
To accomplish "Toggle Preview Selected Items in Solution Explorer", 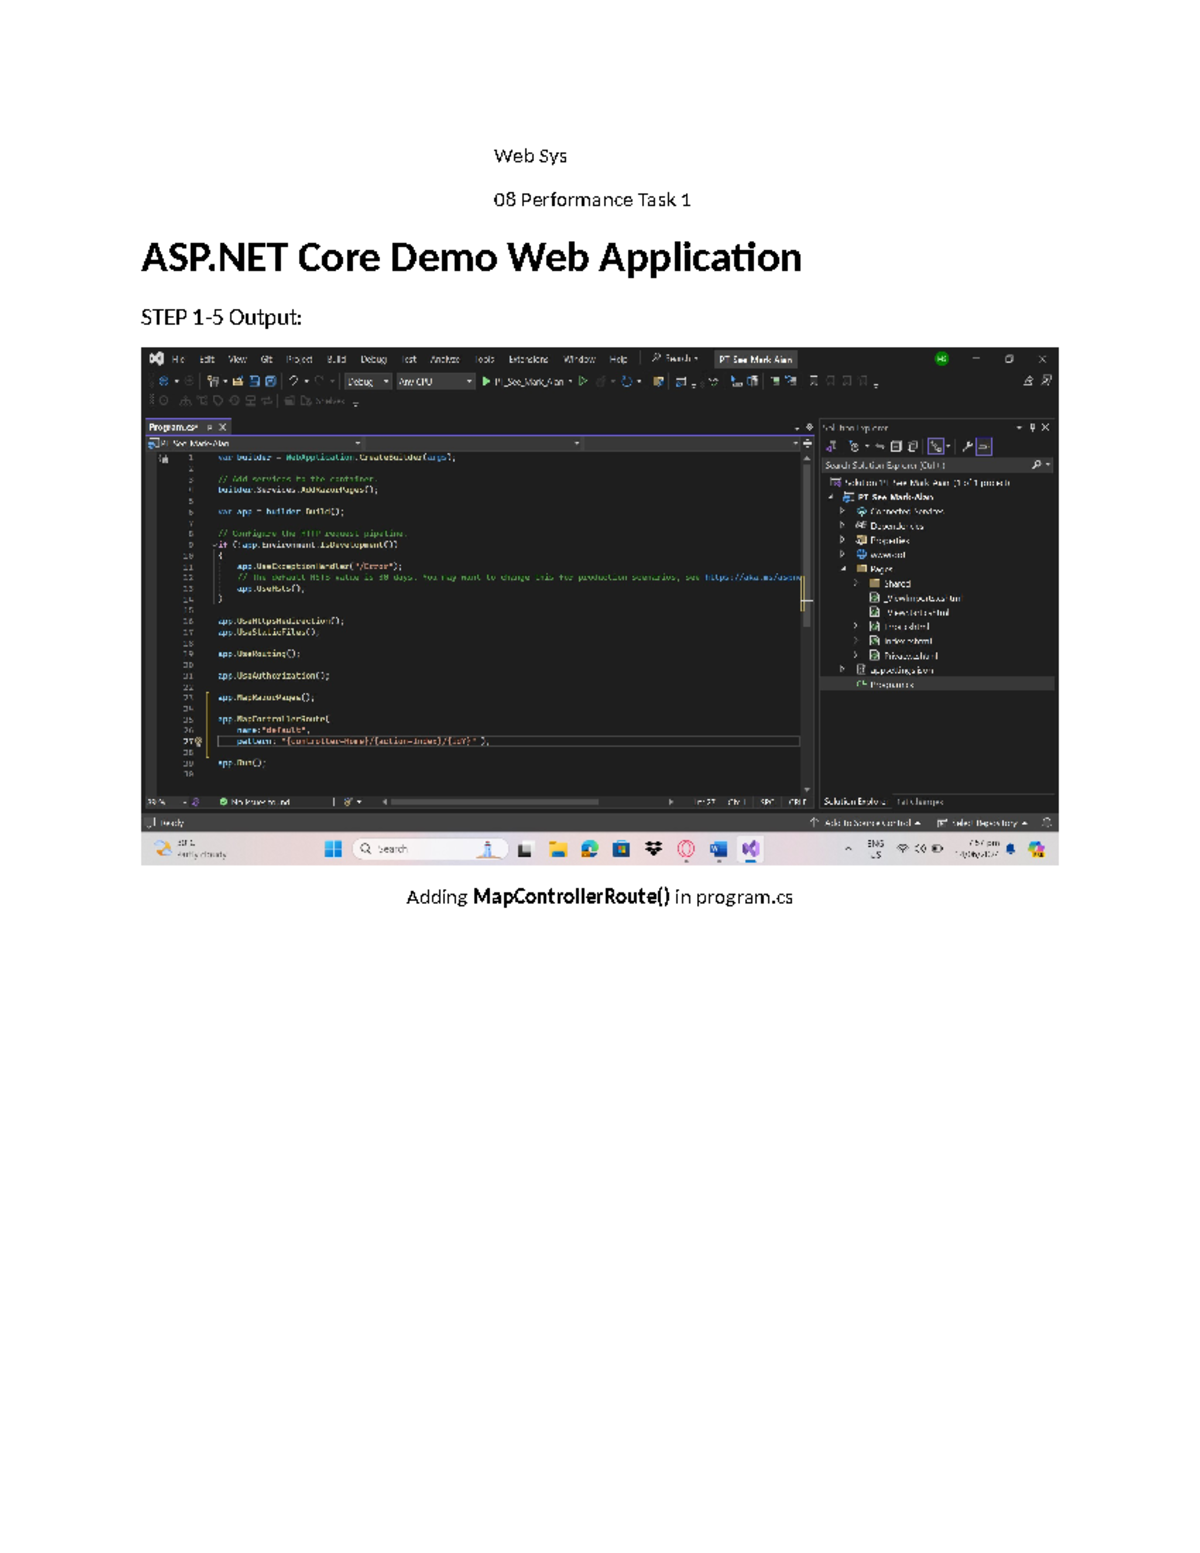I will [x=984, y=446].
